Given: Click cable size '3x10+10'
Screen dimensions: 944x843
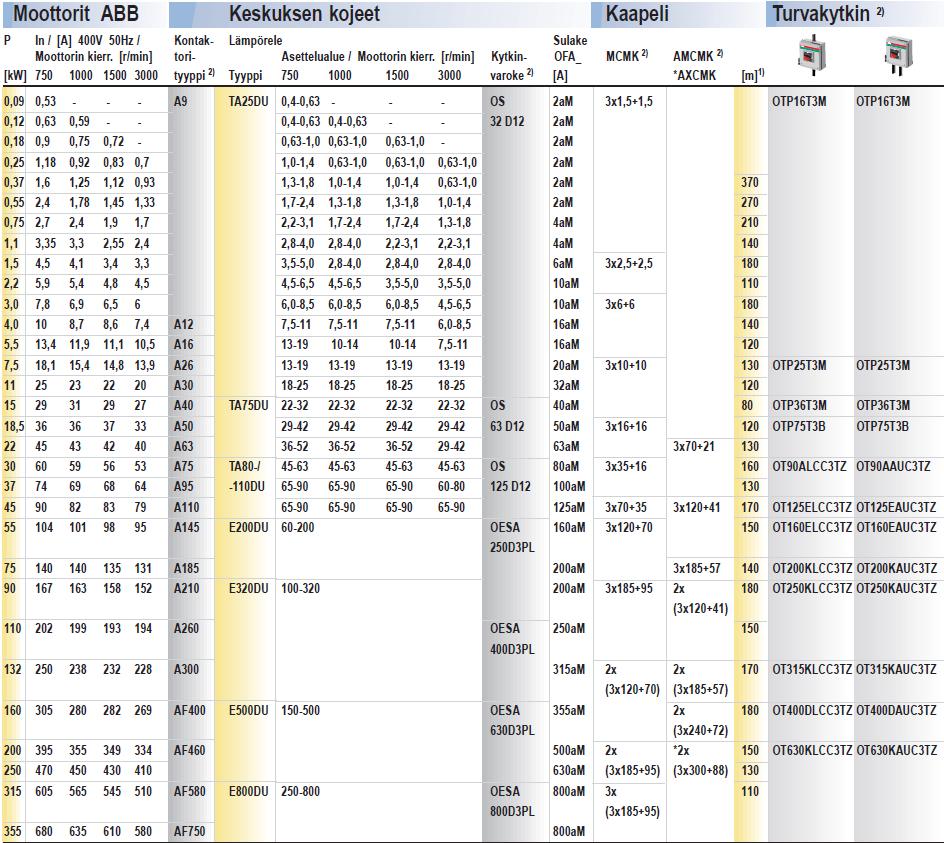Looking at the screenshot, I should [x=626, y=366].
